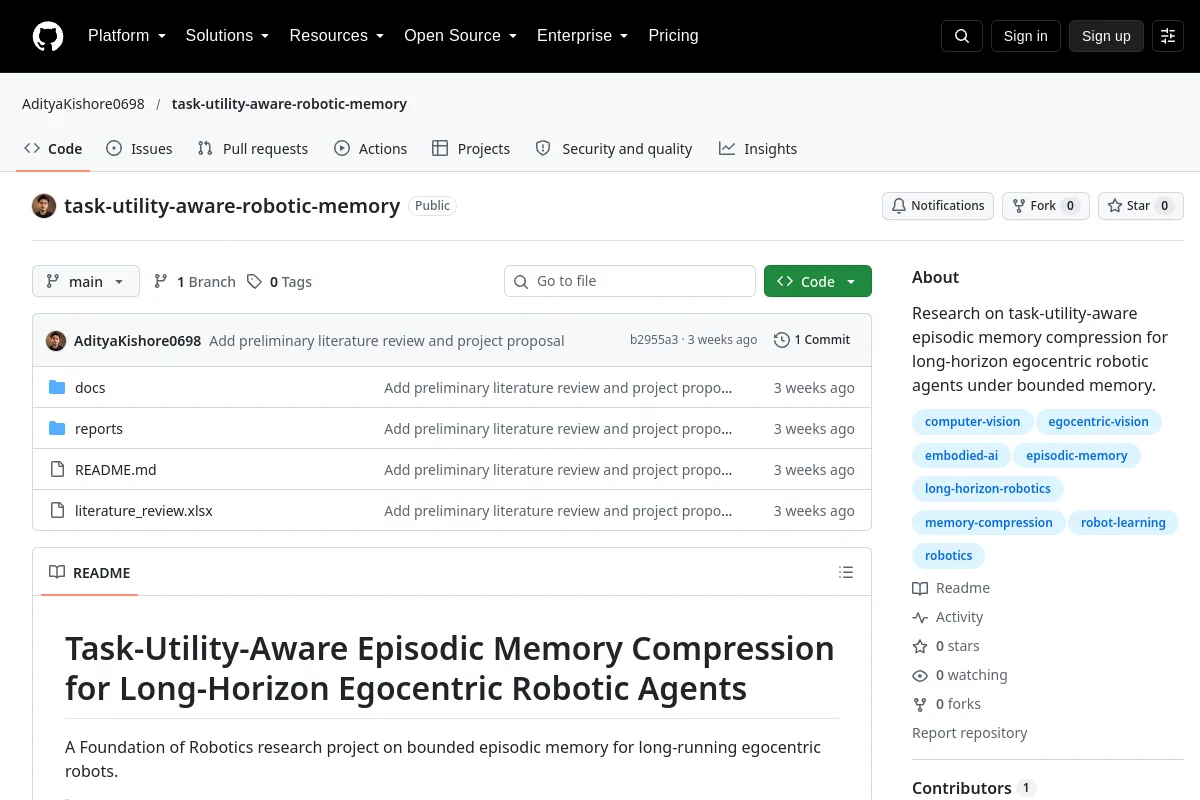Click the repository owner avatar near title
Viewport: 1200px width, 800px height.
click(44, 206)
